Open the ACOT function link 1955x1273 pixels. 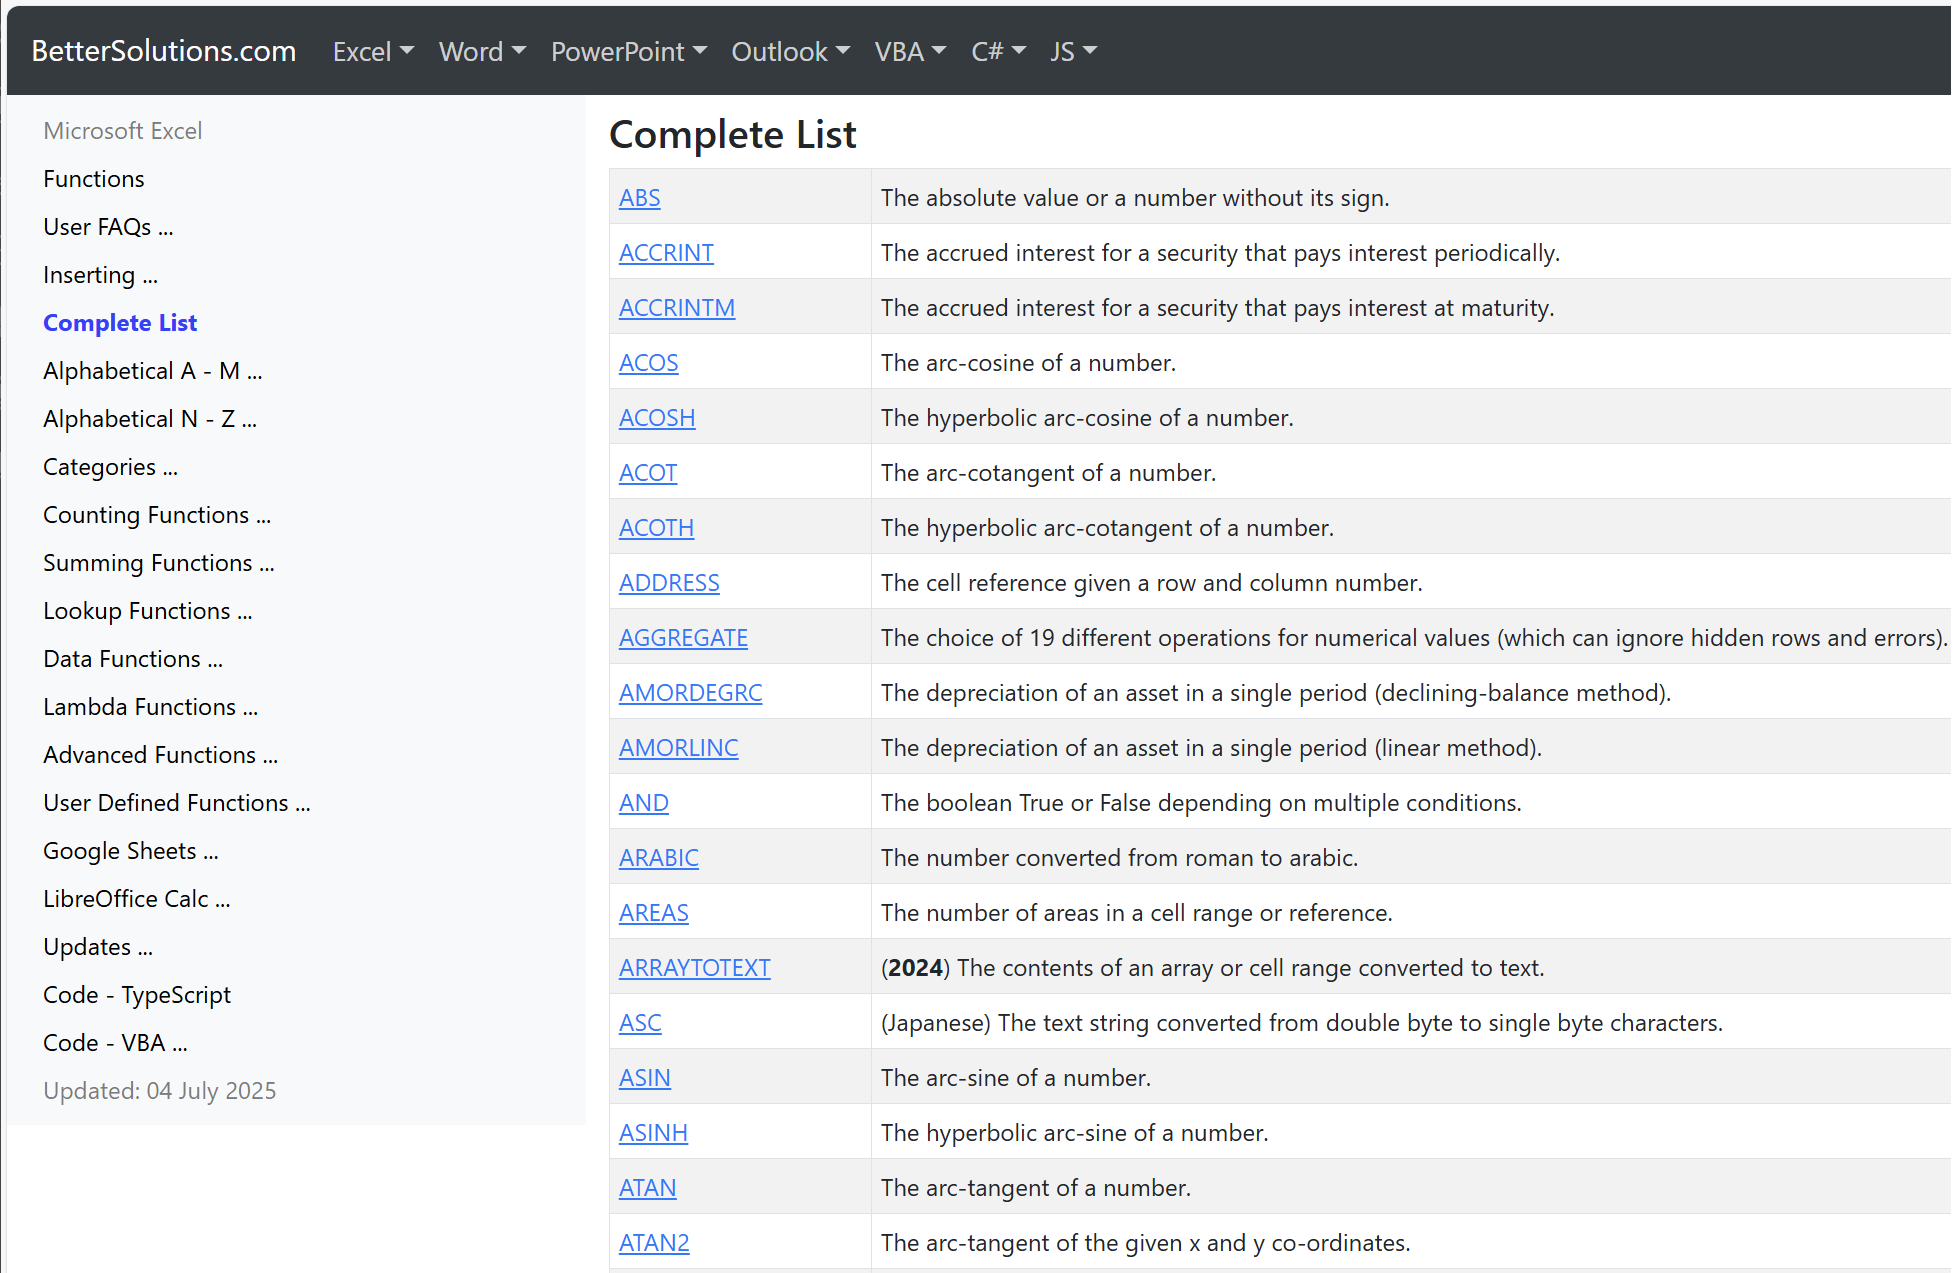point(648,473)
